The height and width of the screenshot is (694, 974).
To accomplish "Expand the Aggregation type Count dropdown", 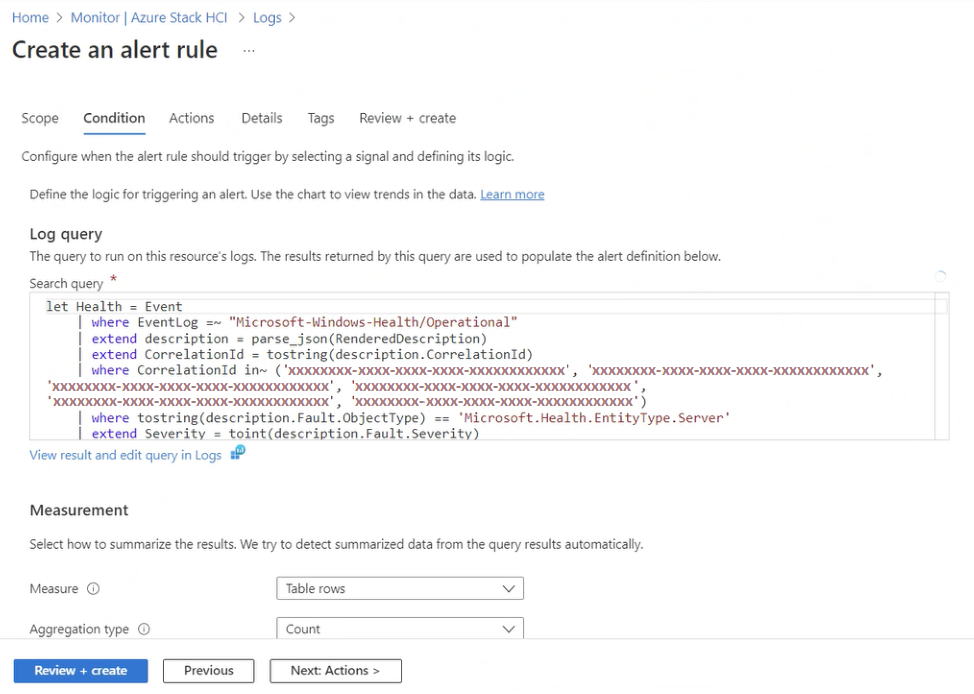I will [400, 629].
